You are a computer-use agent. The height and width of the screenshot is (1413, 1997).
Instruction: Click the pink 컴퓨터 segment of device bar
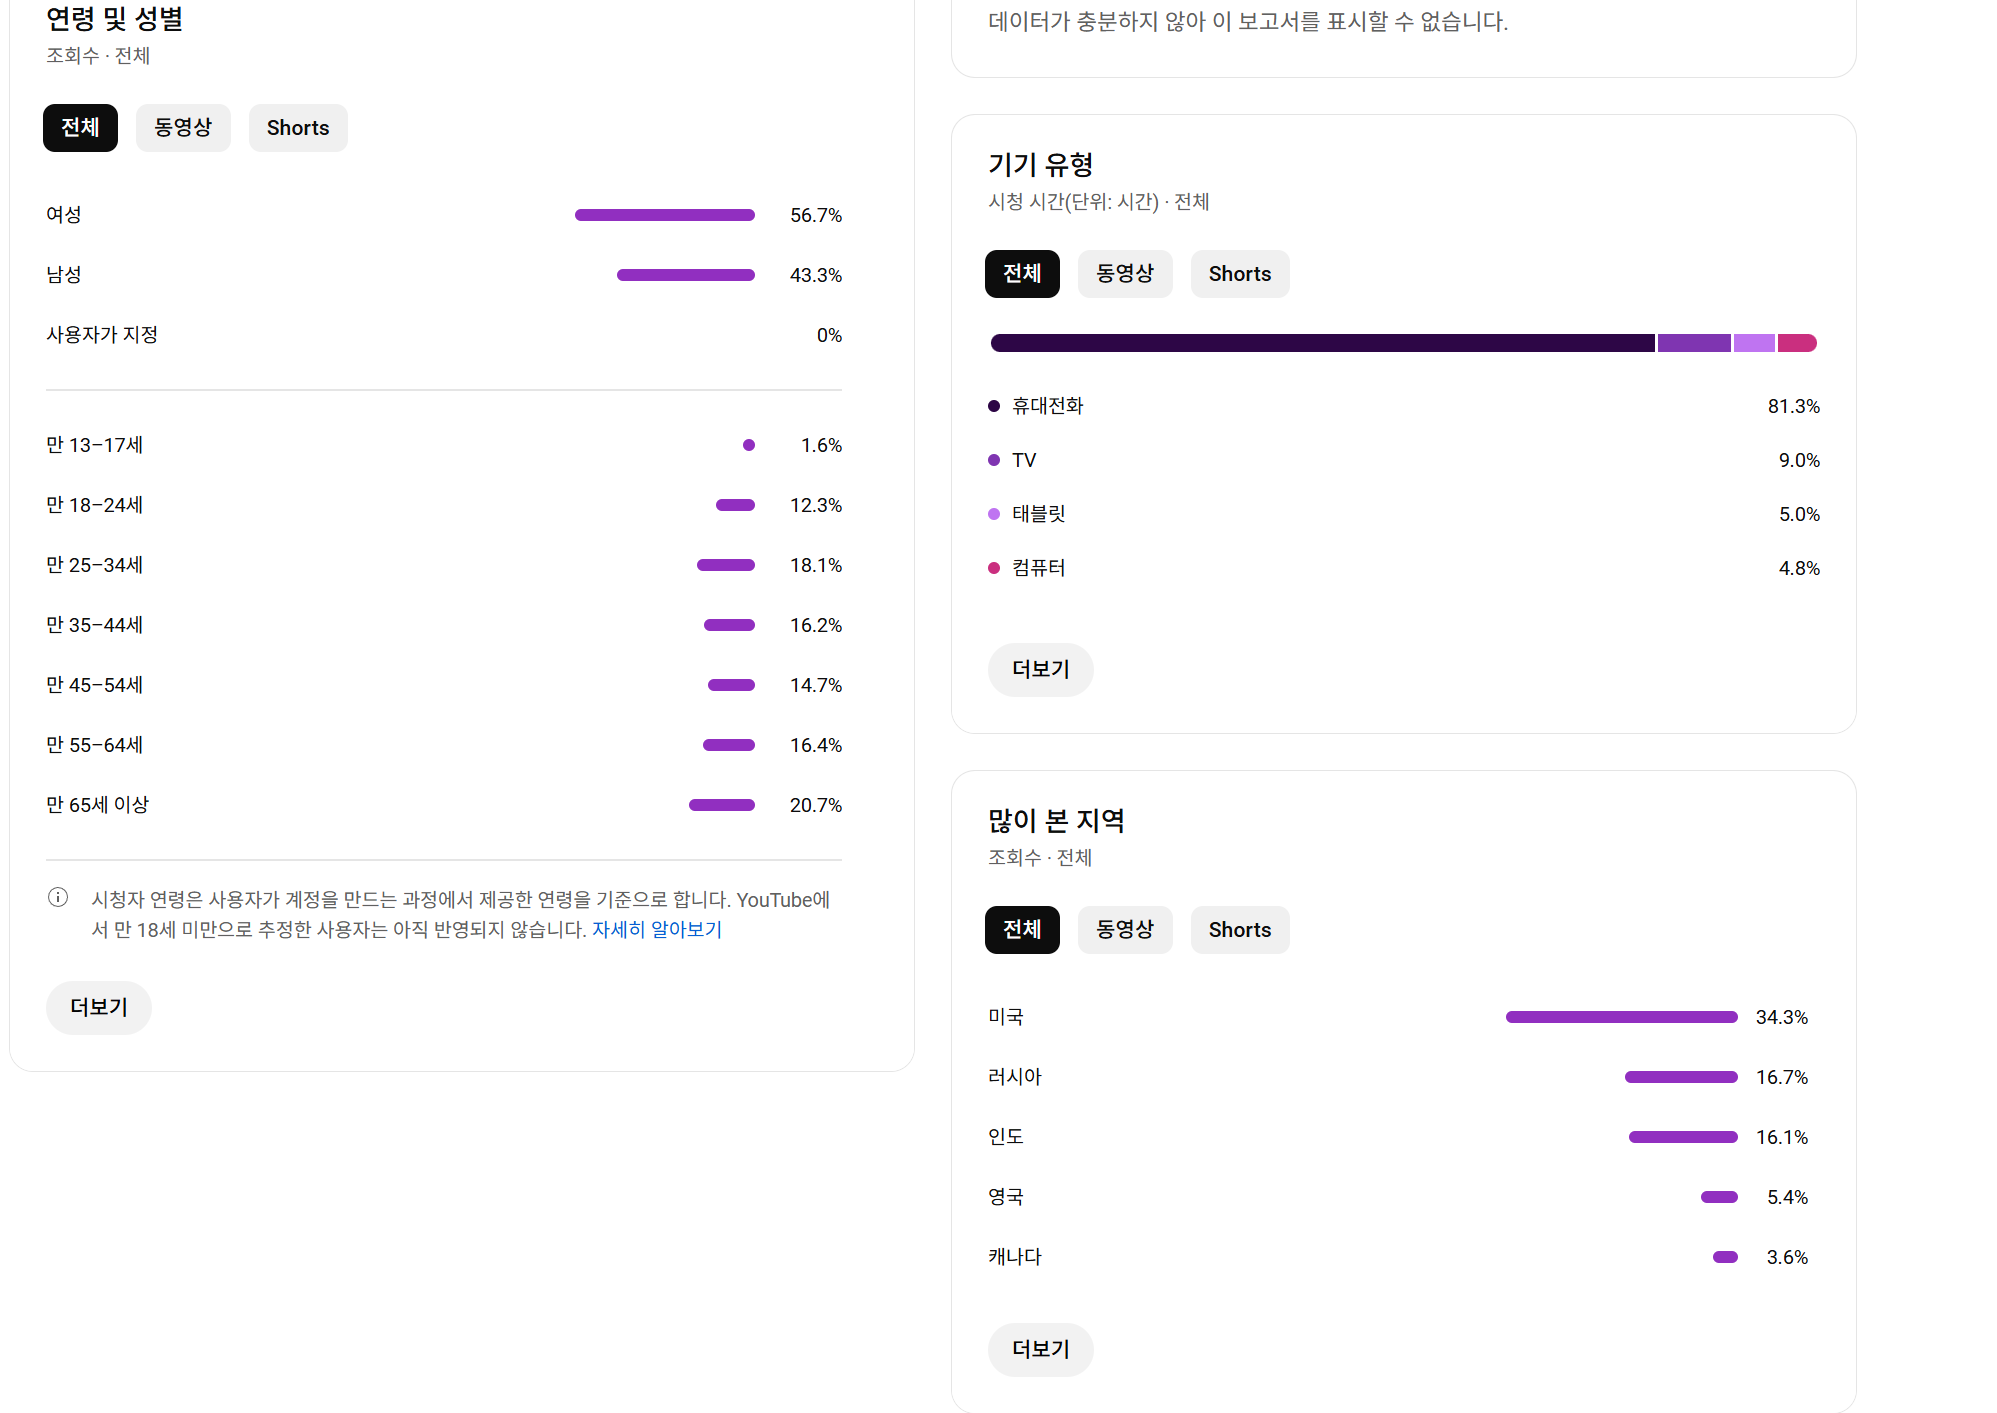[1797, 343]
